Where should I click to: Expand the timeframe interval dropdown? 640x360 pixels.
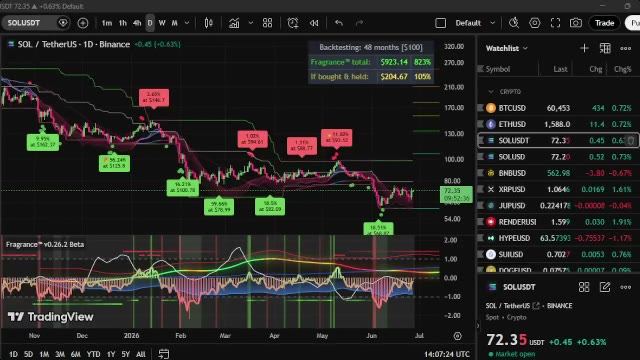tap(187, 23)
